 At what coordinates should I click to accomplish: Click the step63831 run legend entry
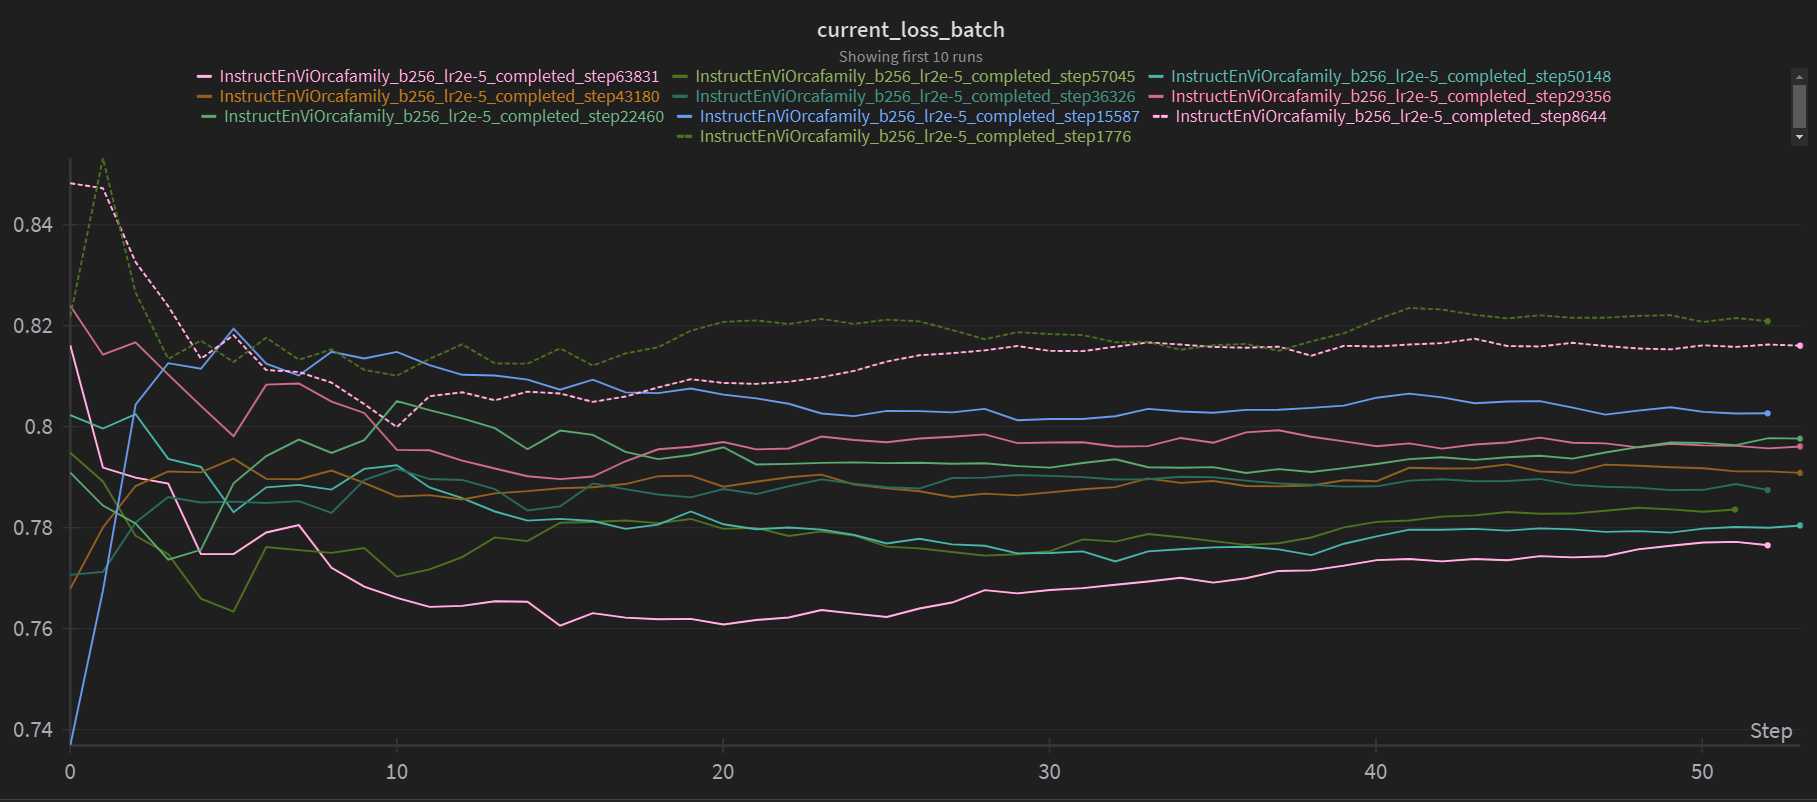(439, 76)
